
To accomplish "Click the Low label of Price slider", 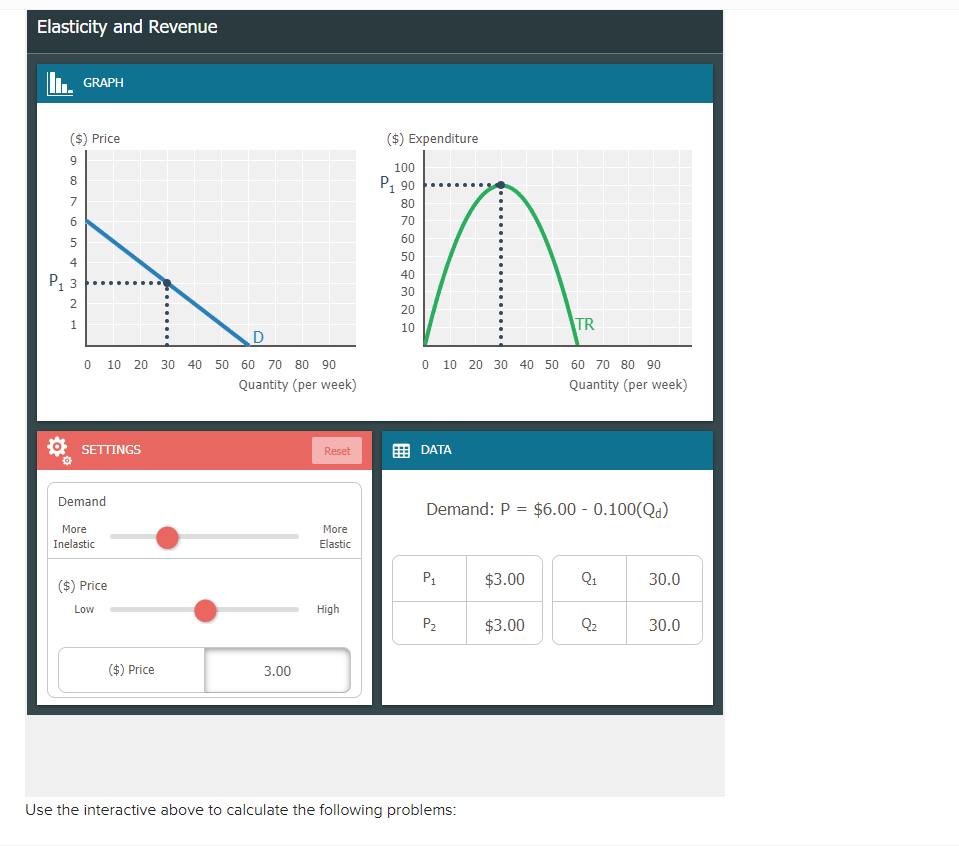I will point(84,609).
